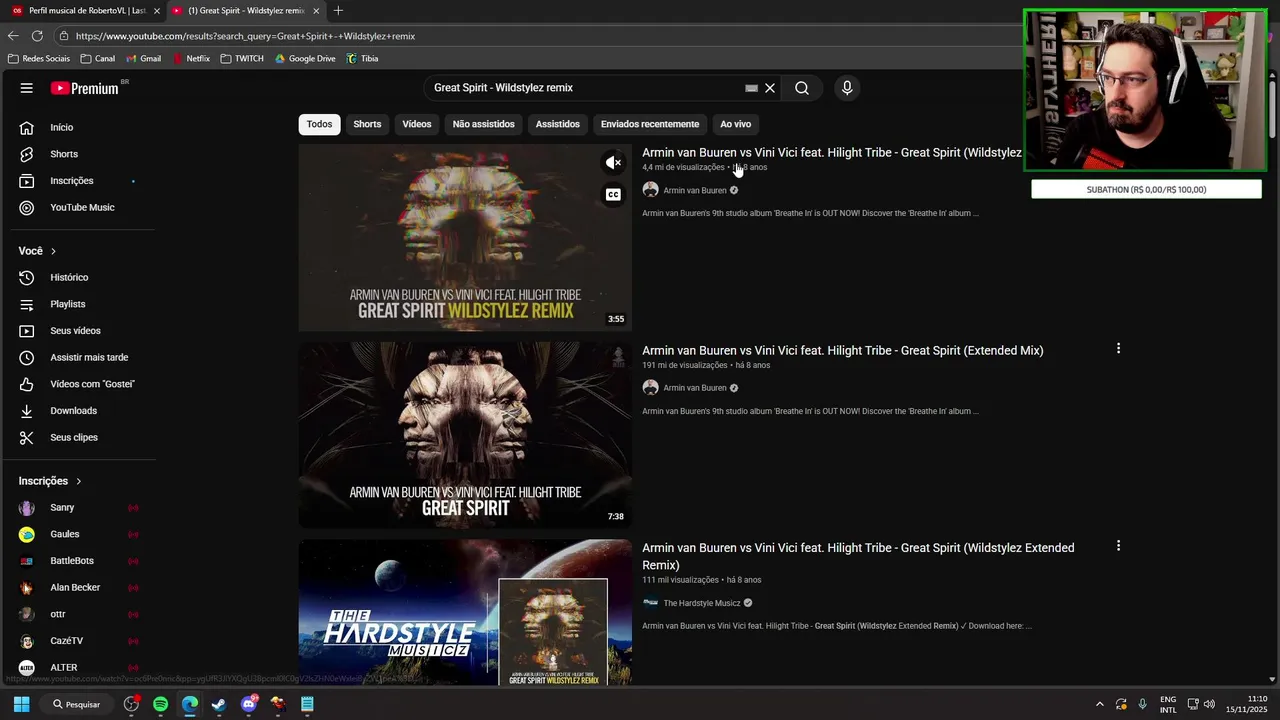Open the BattleBots subscription channel
The width and height of the screenshot is (1280, 720).
pos(72,561)
